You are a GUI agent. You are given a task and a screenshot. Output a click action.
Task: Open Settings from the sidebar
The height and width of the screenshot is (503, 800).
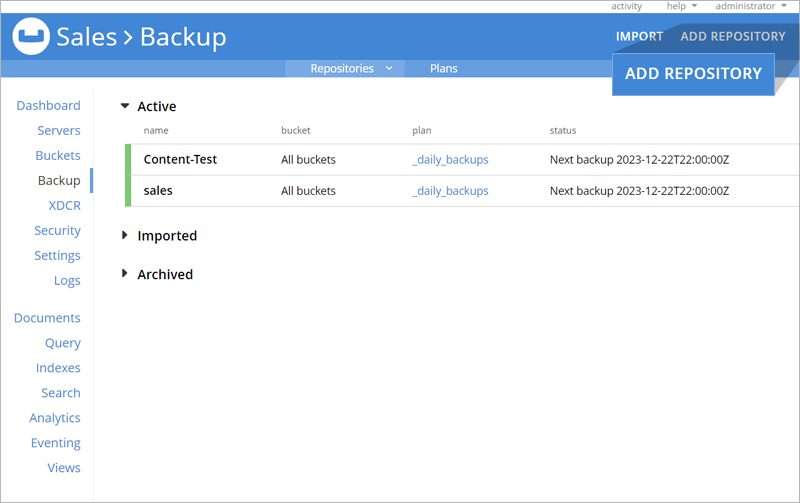(x=57, y=256)
